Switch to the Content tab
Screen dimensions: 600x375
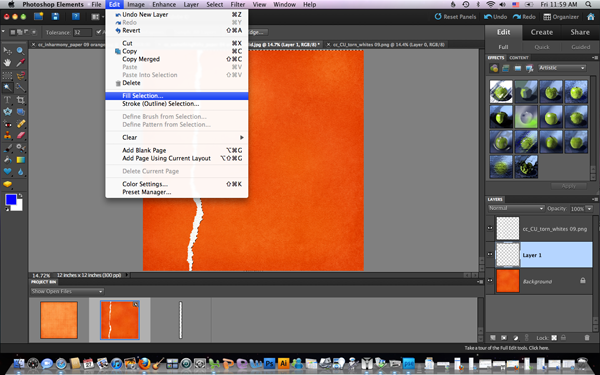519,58
